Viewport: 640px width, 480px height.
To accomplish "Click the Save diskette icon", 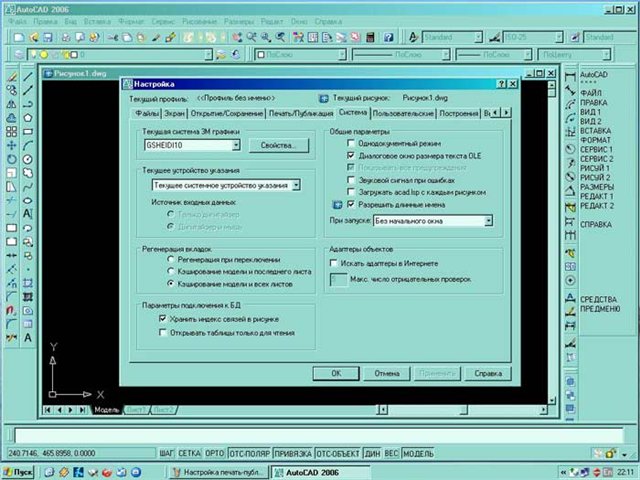I will click(48, 38).
